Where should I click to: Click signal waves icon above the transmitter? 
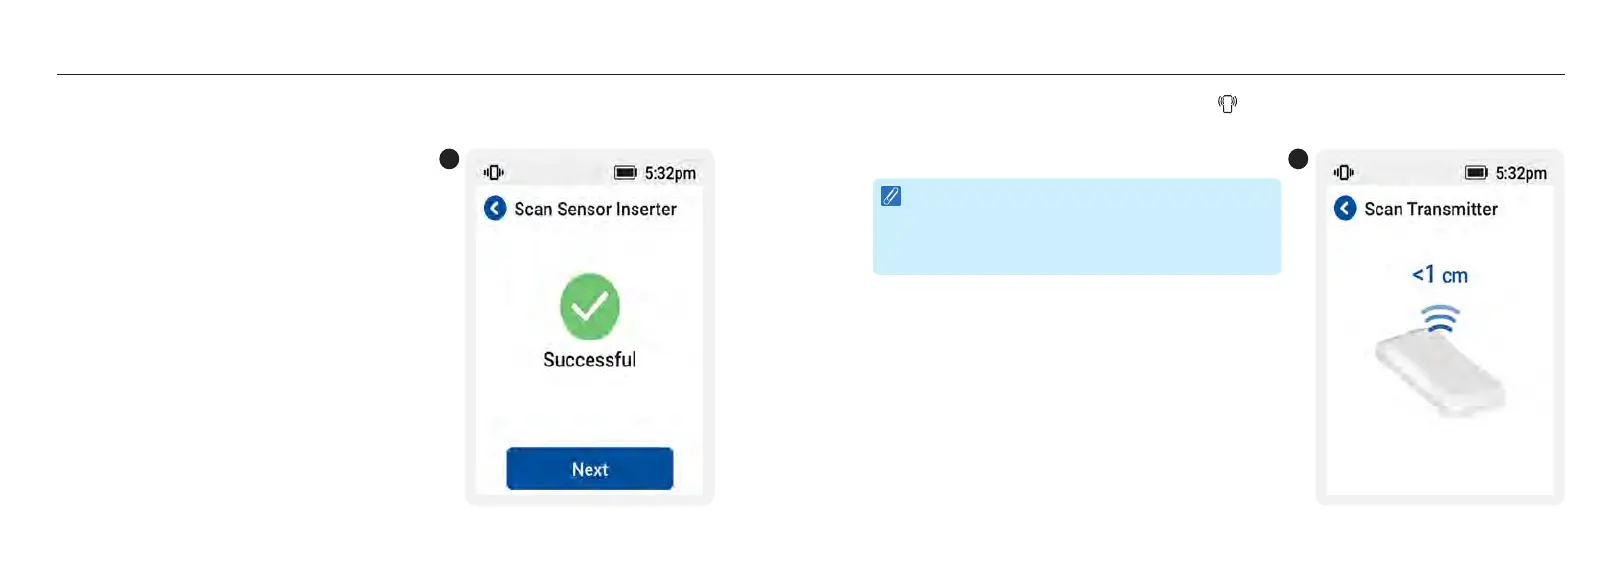pos(1440,319)
